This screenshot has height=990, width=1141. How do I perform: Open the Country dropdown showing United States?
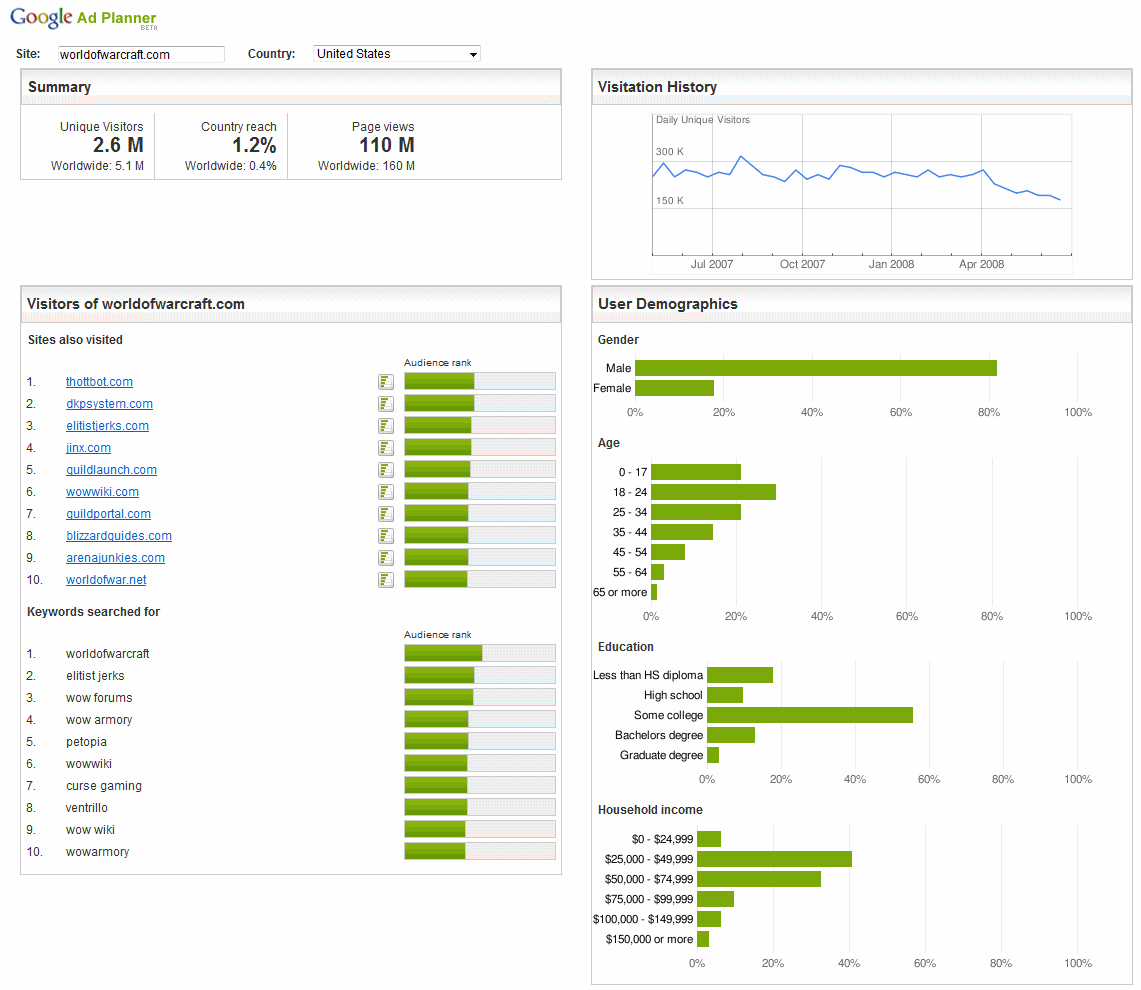tap(396, 54)
